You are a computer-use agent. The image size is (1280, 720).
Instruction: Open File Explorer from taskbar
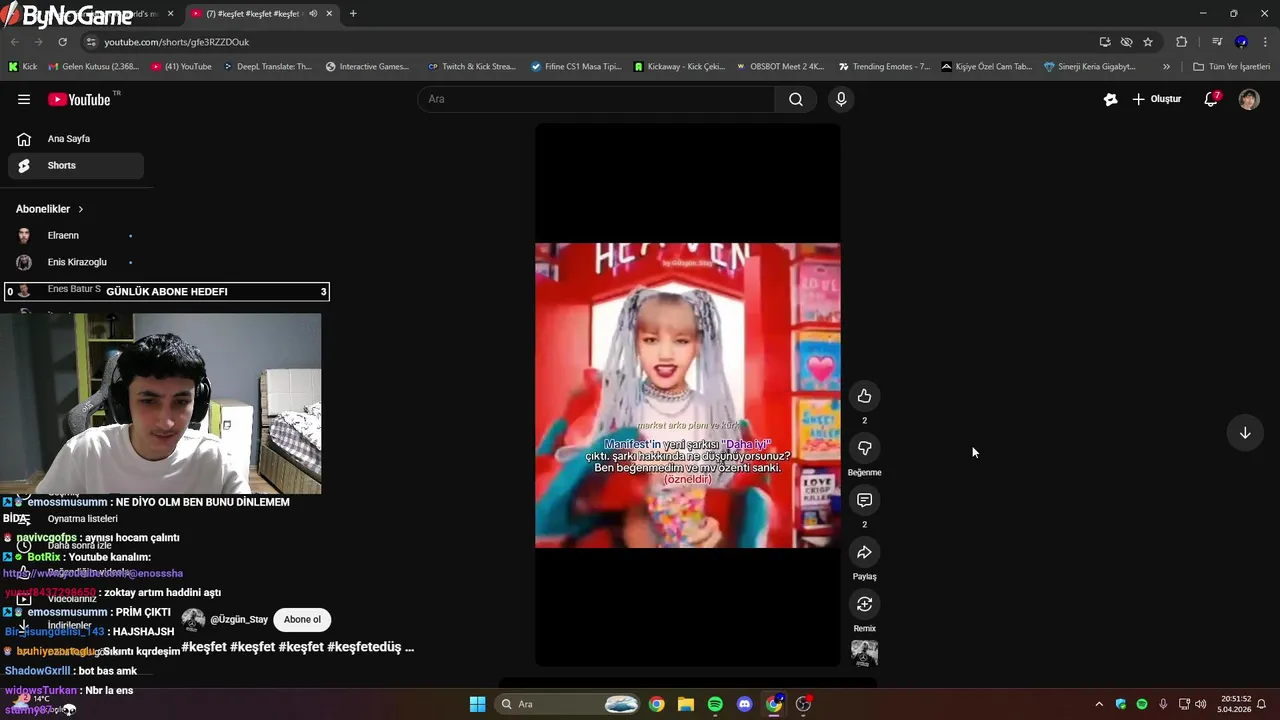(x=686, y=704)
